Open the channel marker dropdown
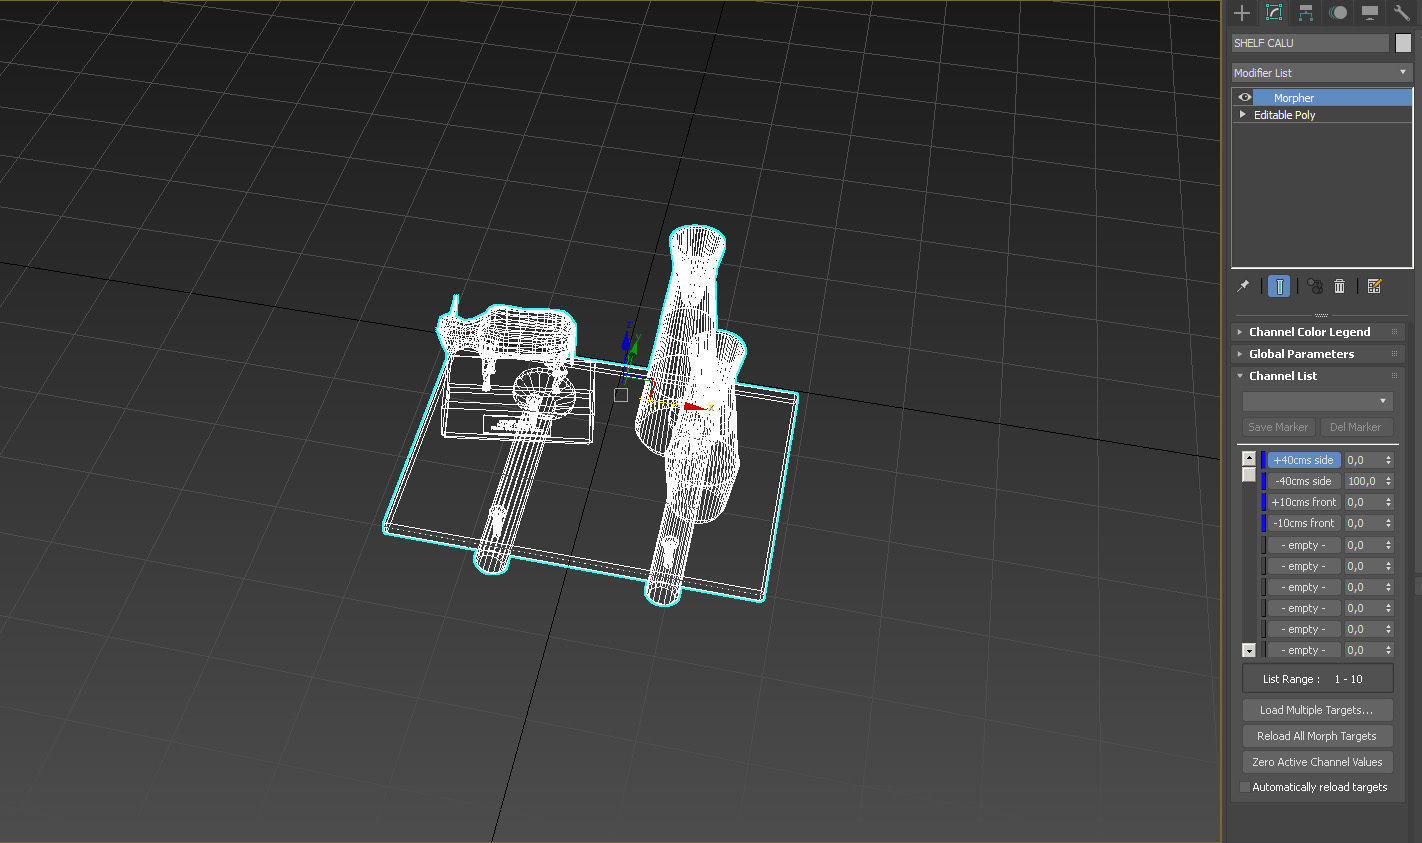This screenshot has height=843, width=1422. click(1317, 401)
